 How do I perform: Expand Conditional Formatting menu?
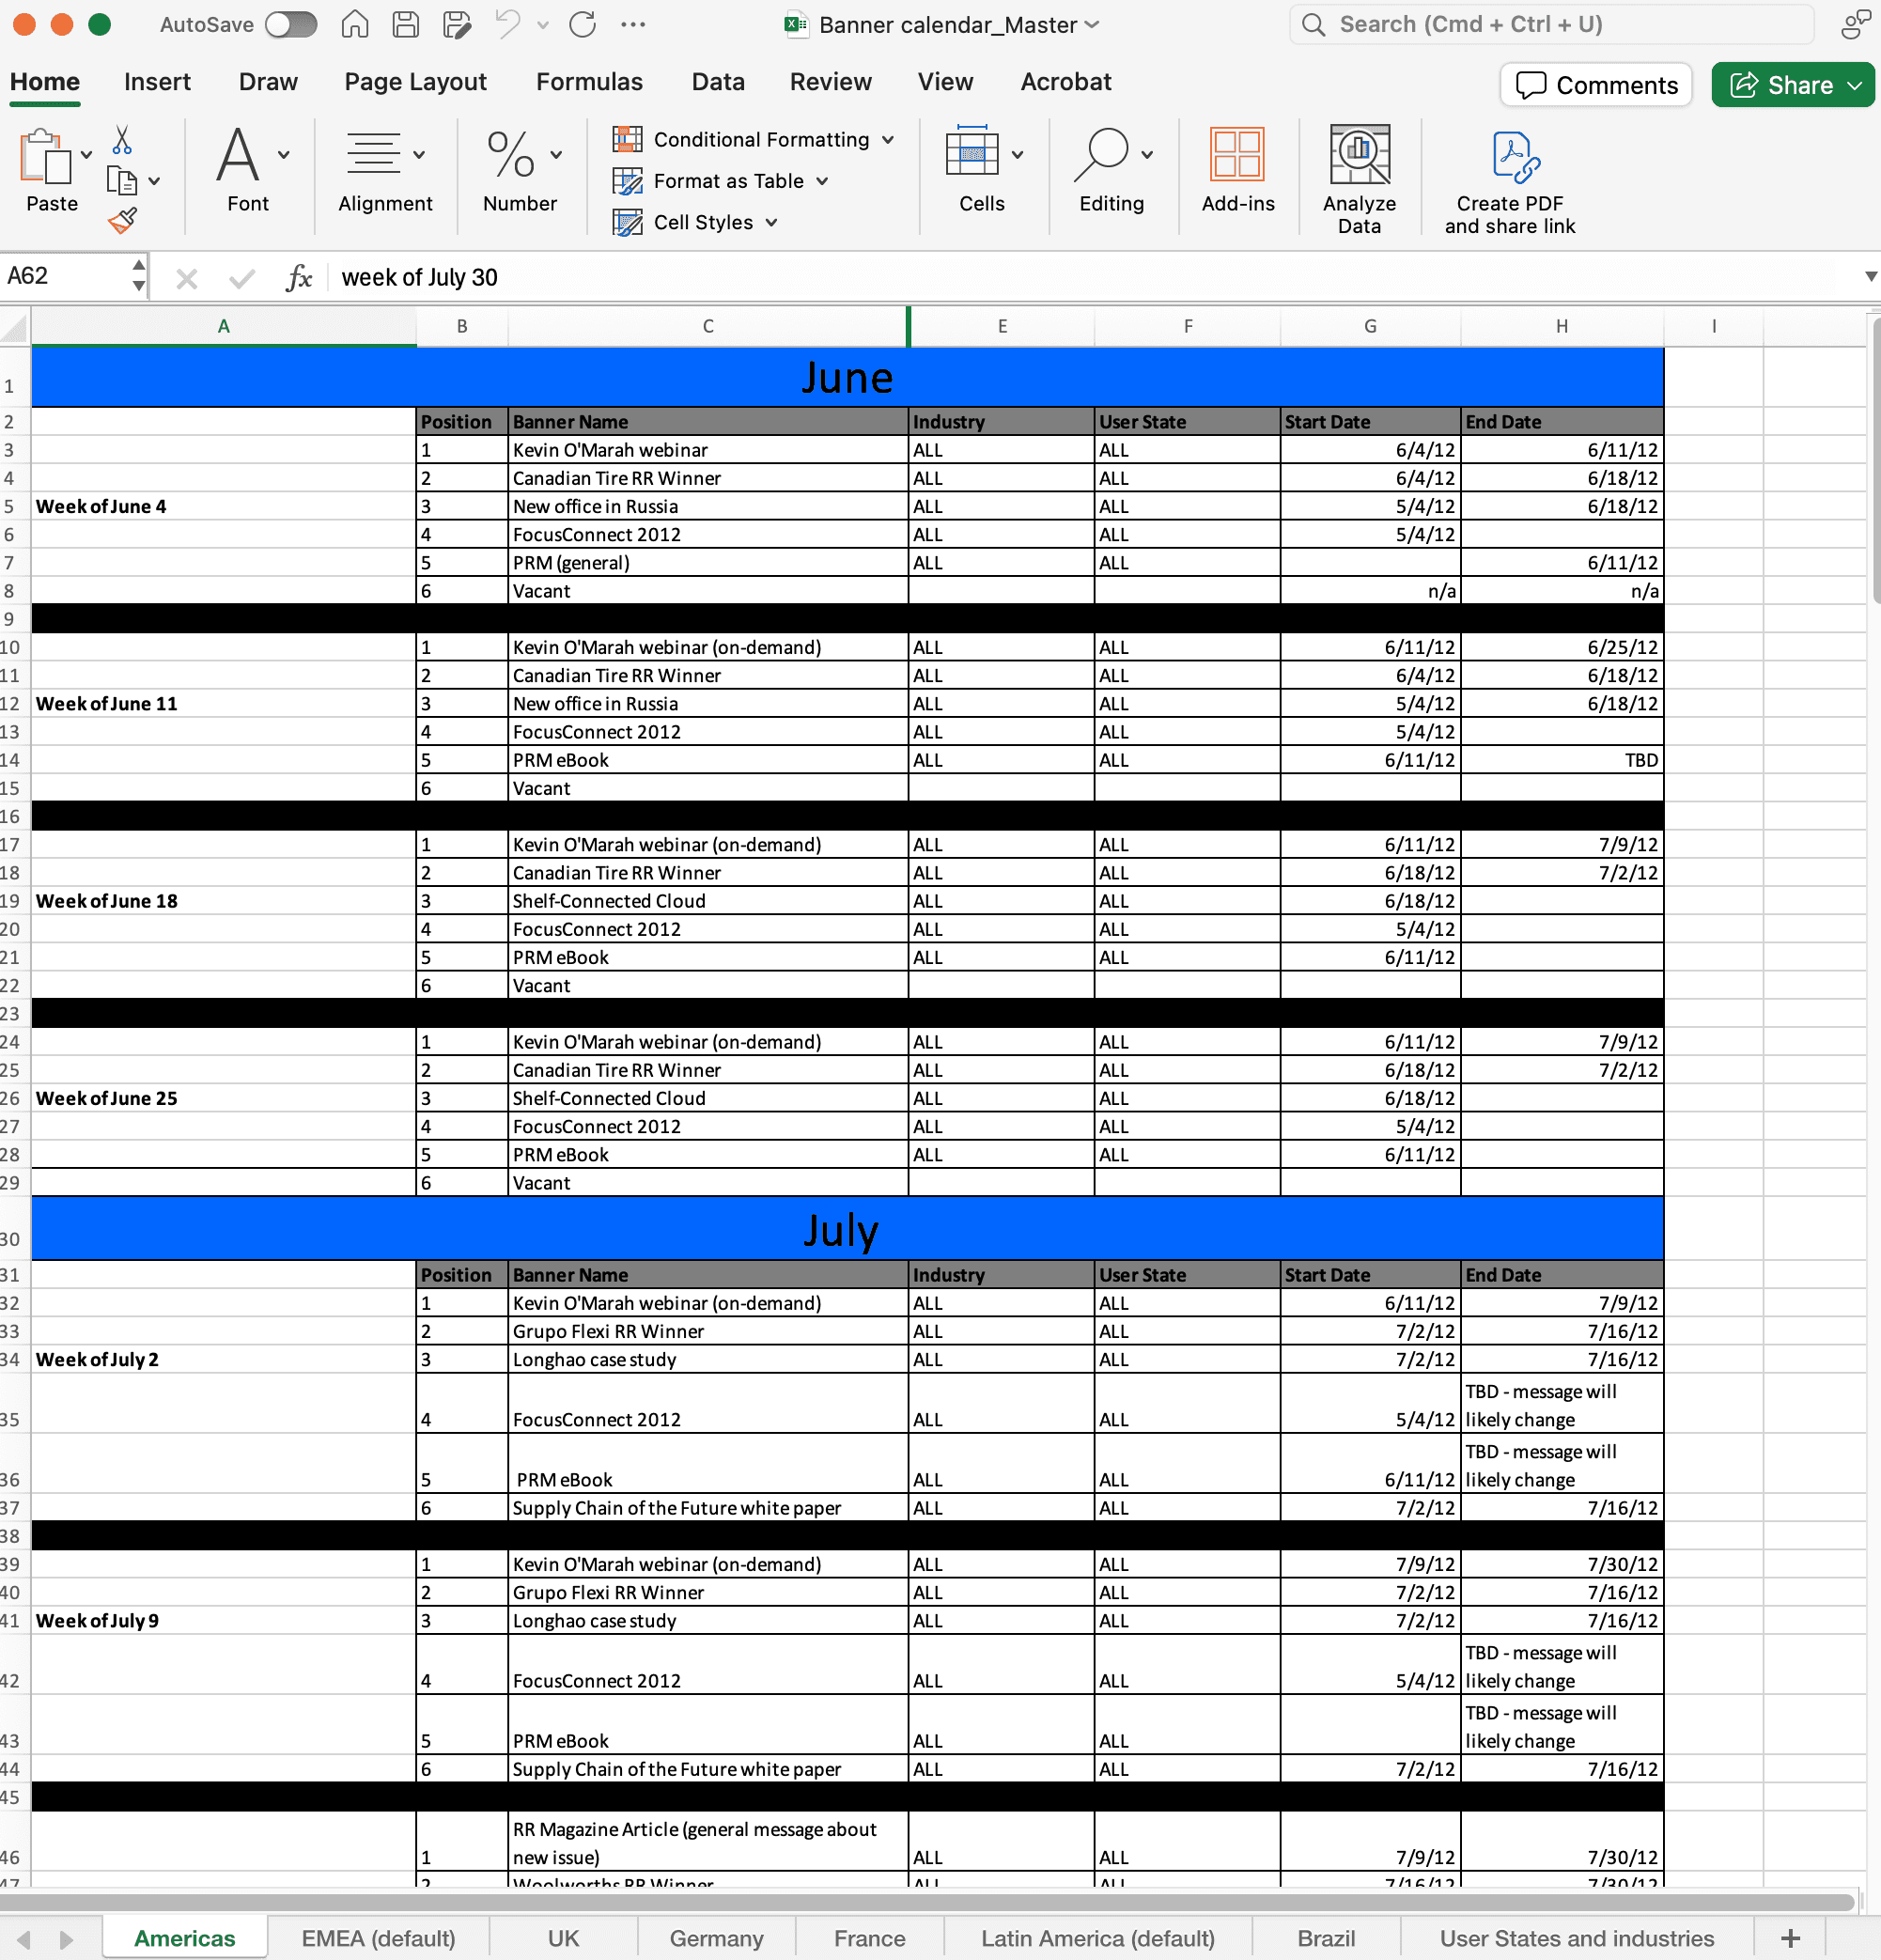[x=753, y=139]
